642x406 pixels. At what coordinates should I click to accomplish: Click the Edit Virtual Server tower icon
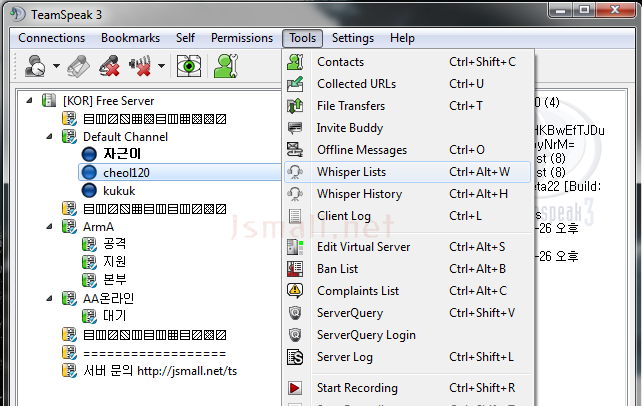click(x=295, y=247)
